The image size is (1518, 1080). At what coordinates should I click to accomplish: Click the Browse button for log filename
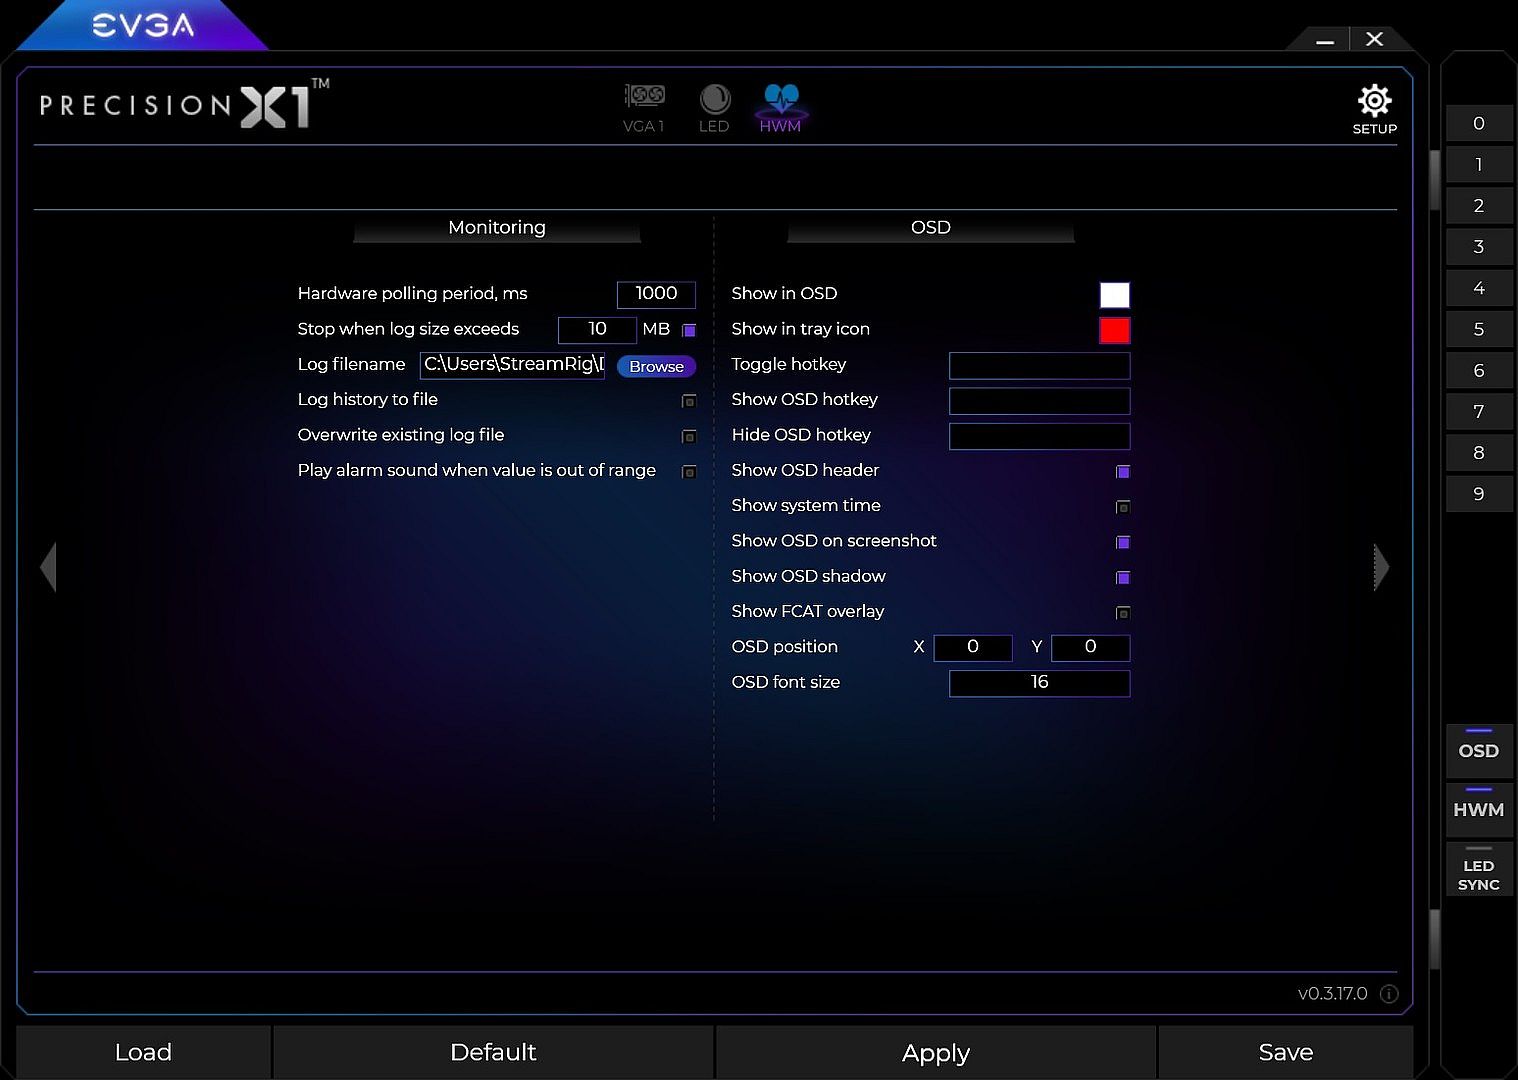point(656,366)
